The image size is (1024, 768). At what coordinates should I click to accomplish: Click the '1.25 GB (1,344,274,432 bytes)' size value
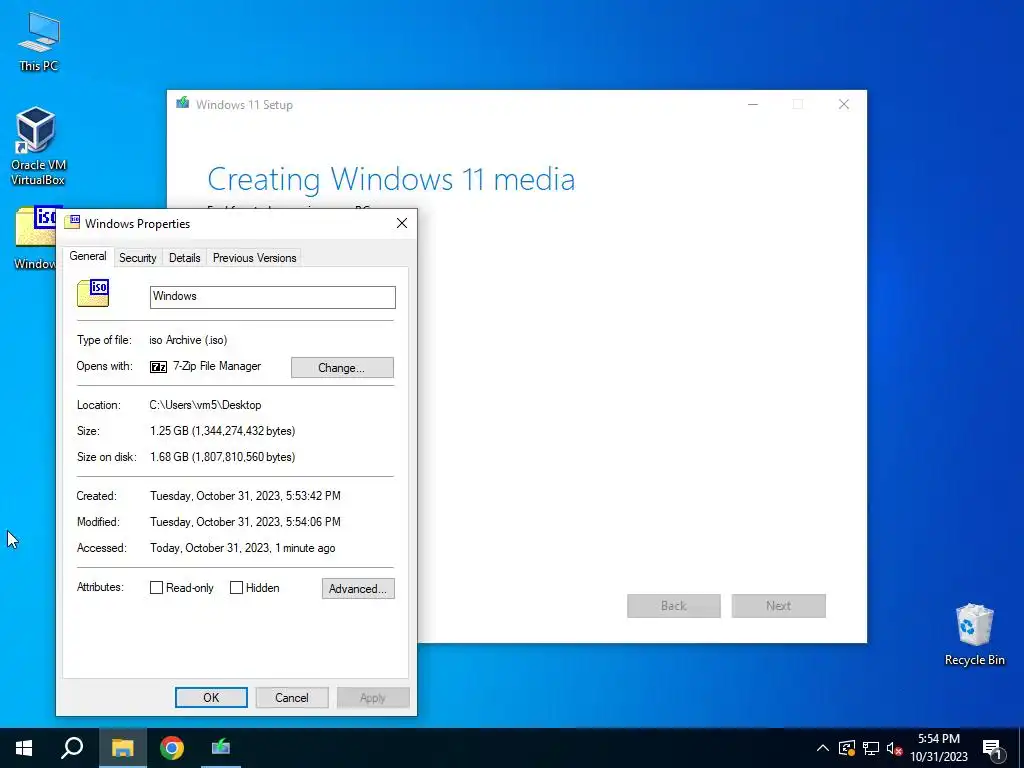click(223, 431)
